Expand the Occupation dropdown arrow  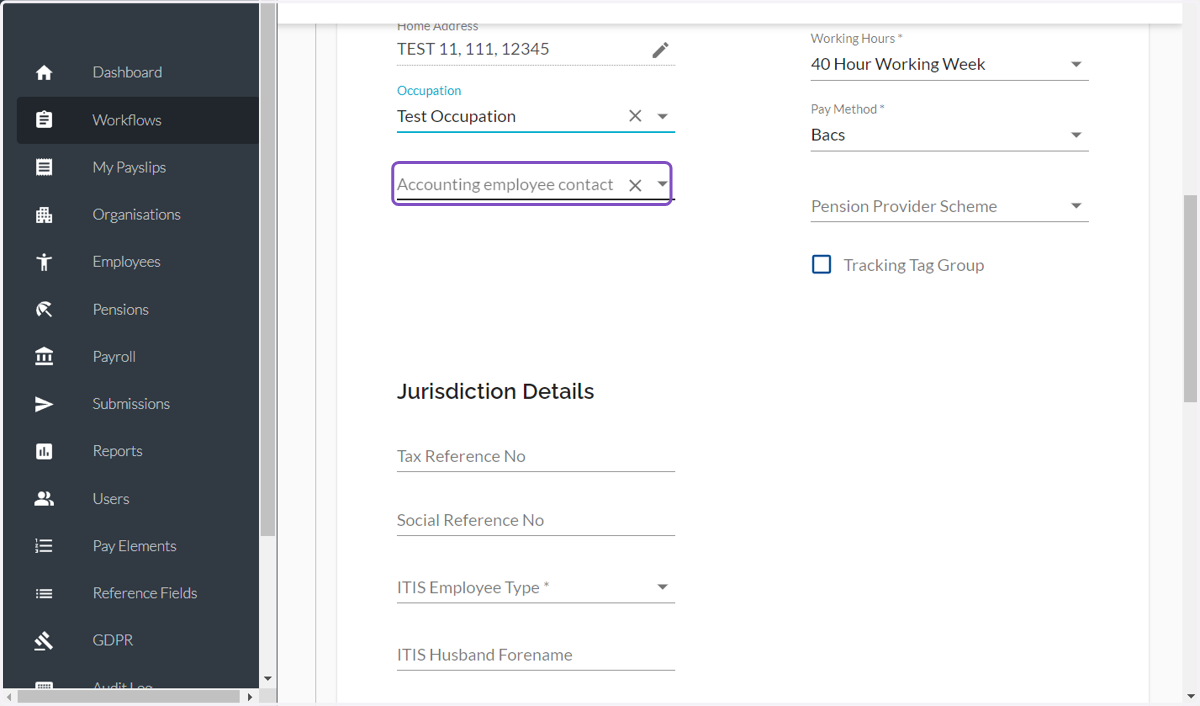click(662, 116)
